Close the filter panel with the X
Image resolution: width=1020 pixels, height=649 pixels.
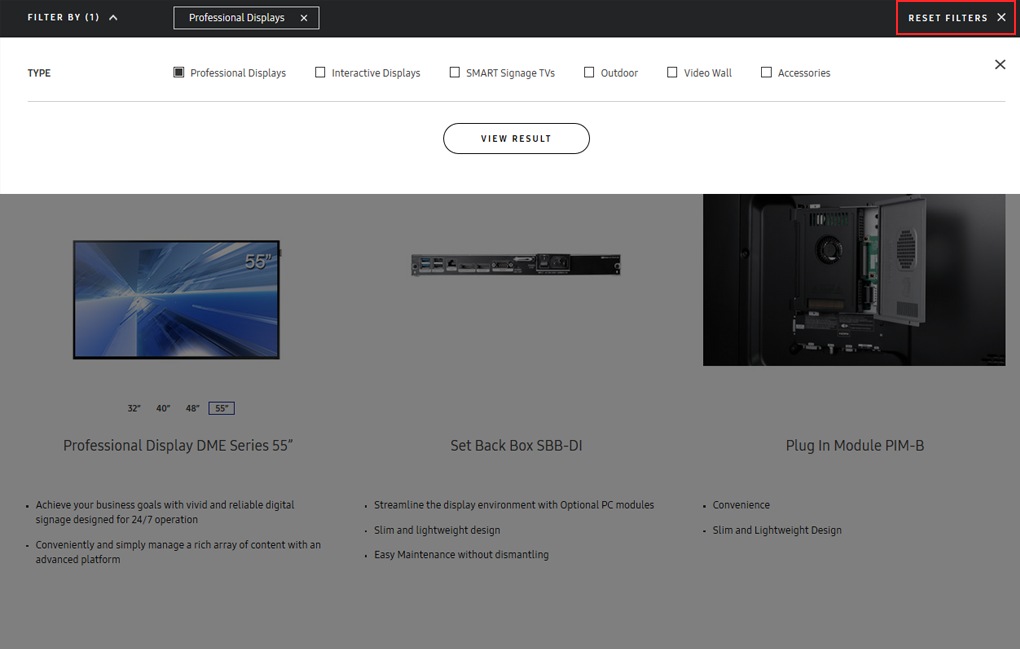(x=1000, y=64)
